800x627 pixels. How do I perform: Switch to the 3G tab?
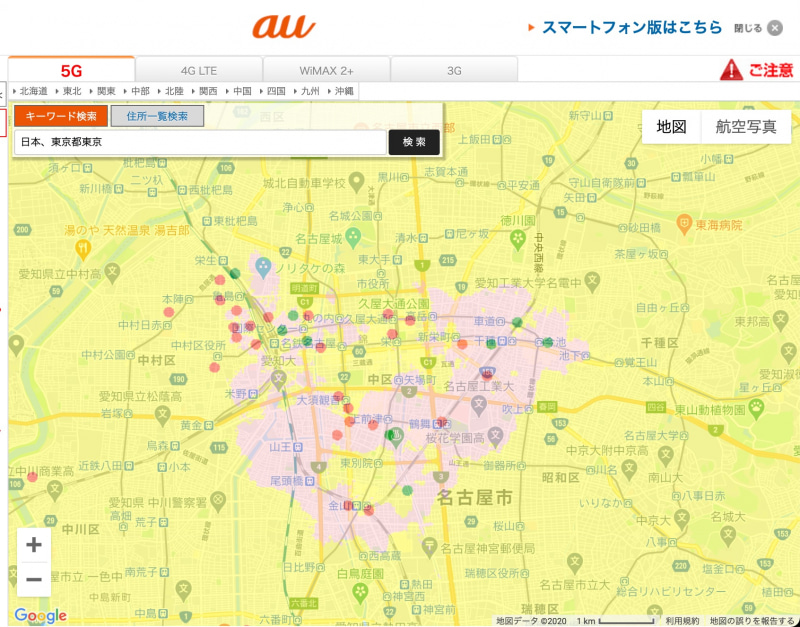(454, 70)
